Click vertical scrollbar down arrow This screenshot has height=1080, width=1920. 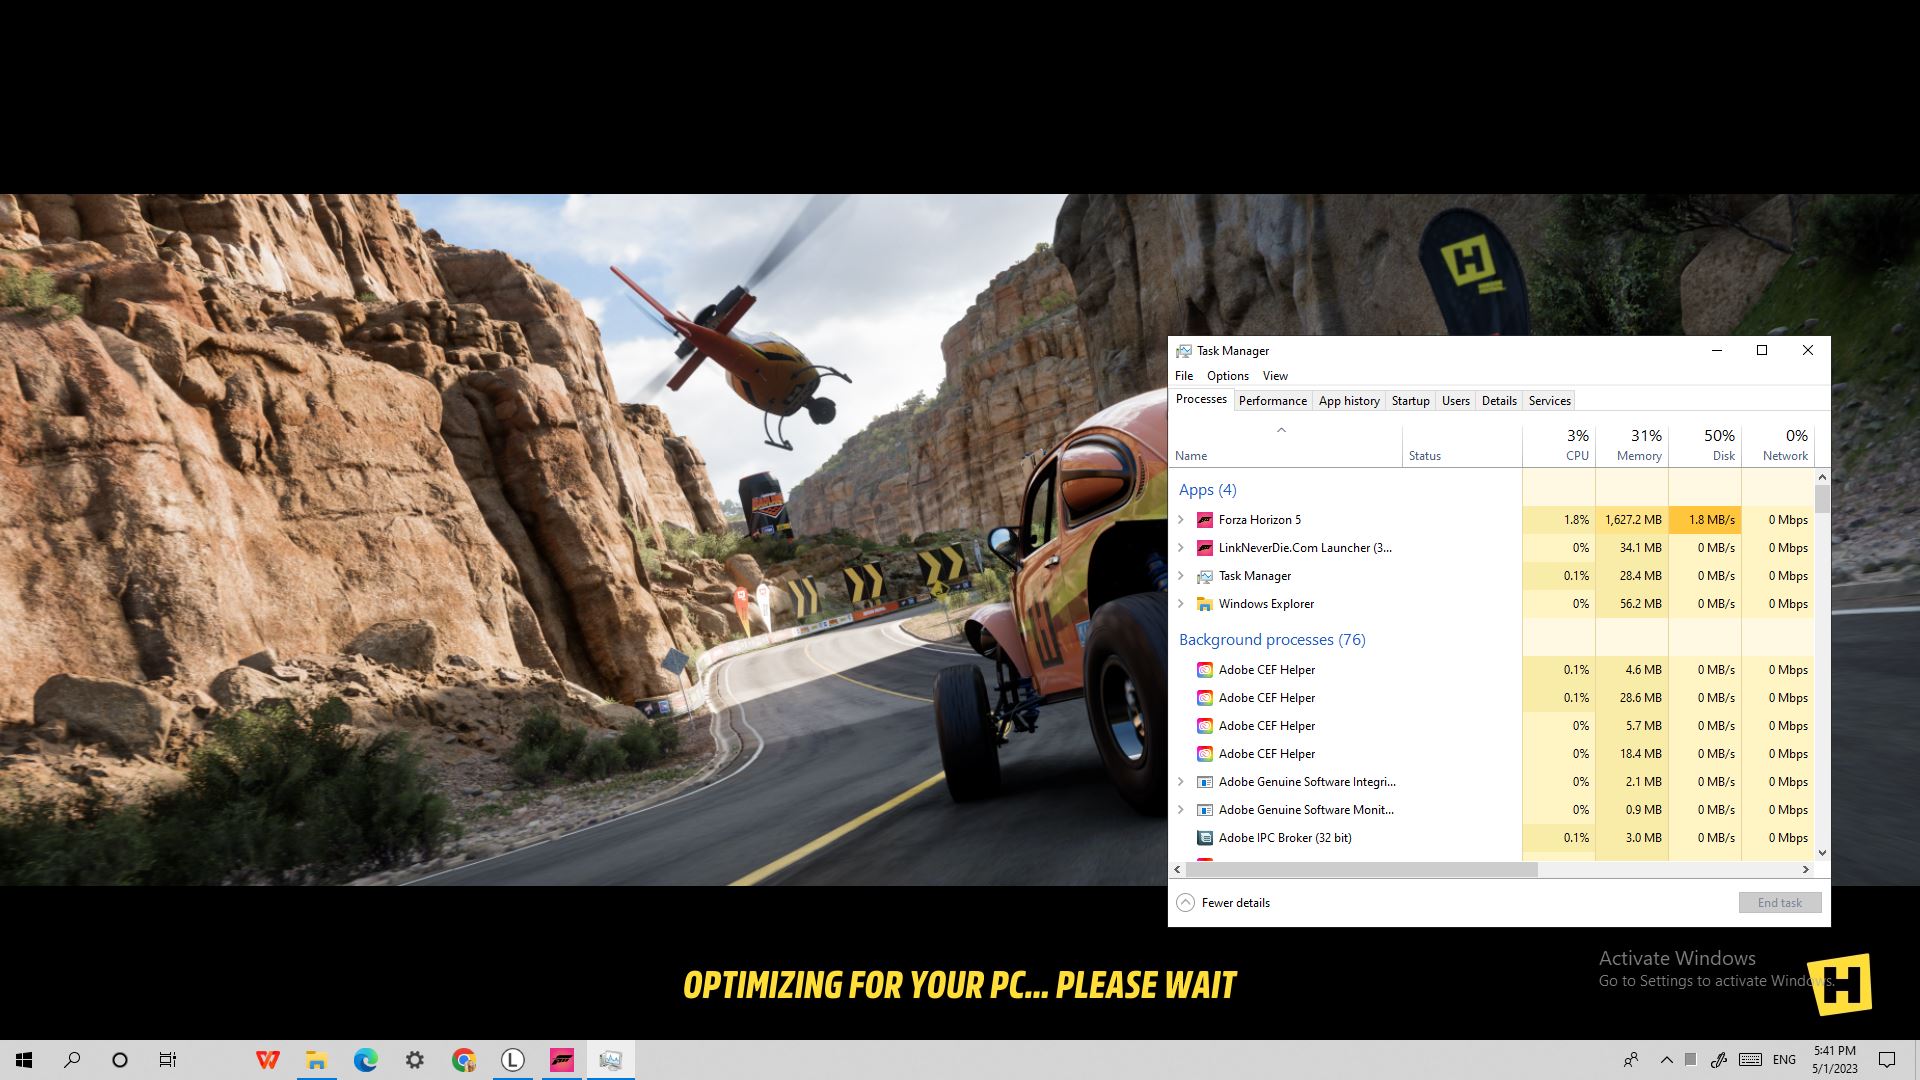[x=1822, y=853]
